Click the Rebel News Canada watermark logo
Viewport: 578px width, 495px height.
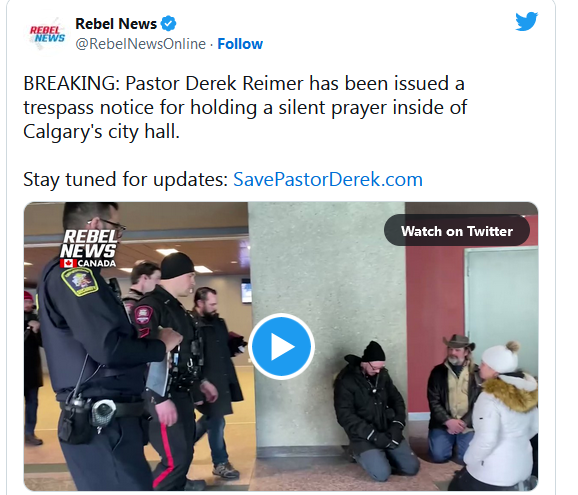point(88,248)
